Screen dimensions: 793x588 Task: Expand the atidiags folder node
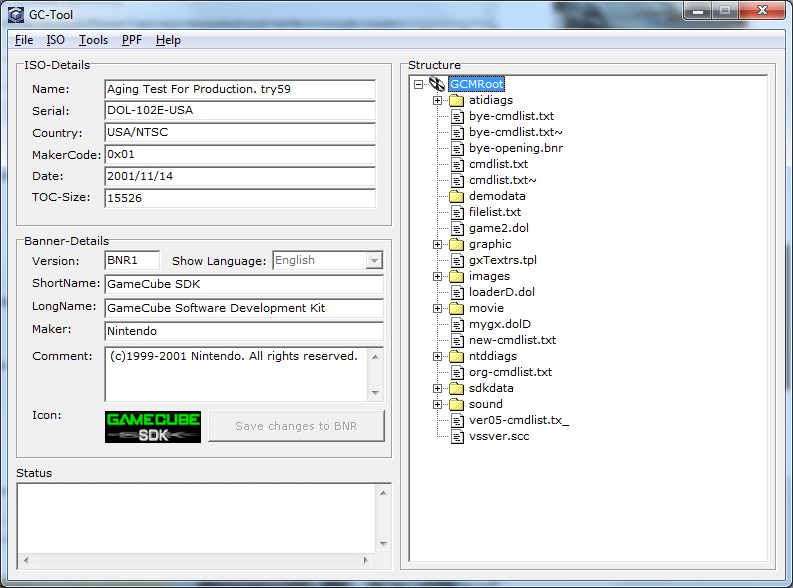point(437,101)
